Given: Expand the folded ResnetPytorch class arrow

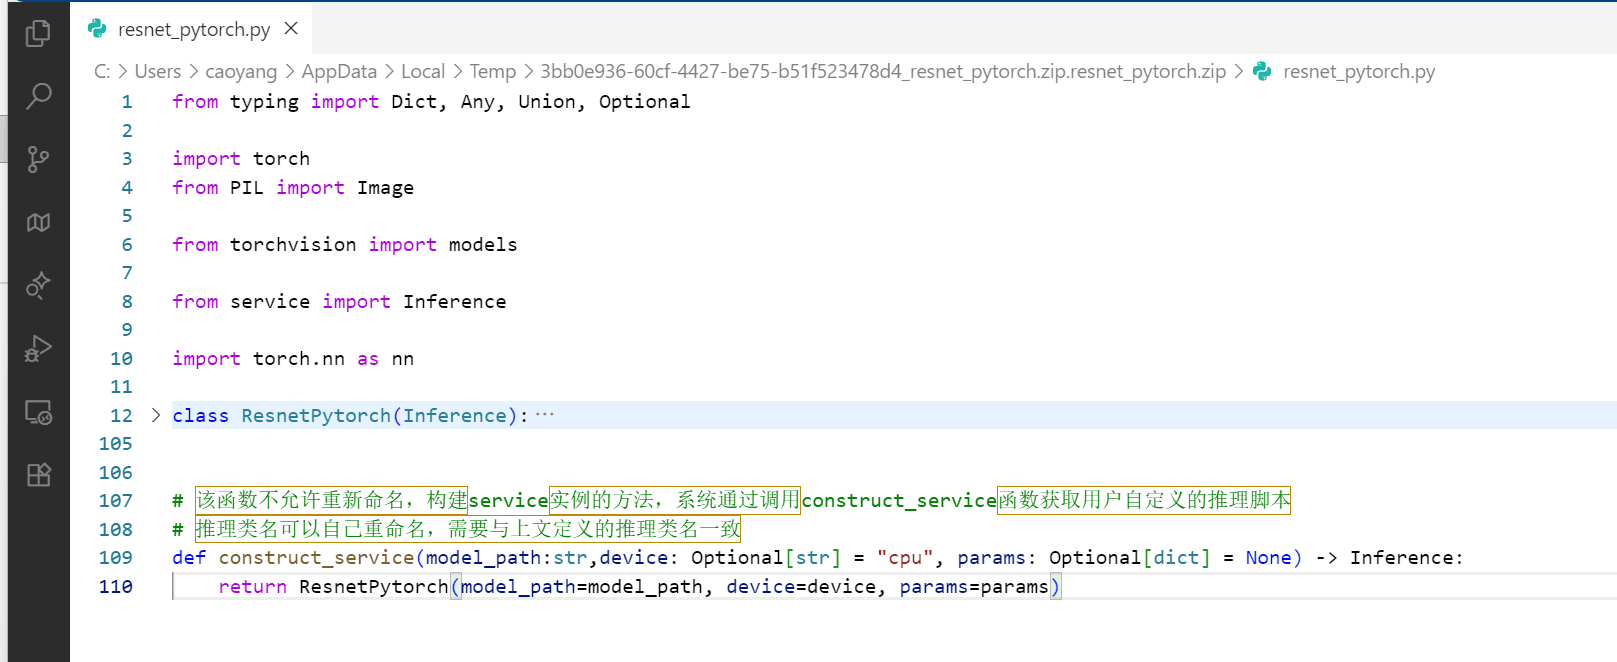Looking at the screenshot, I should coord(156,415).
